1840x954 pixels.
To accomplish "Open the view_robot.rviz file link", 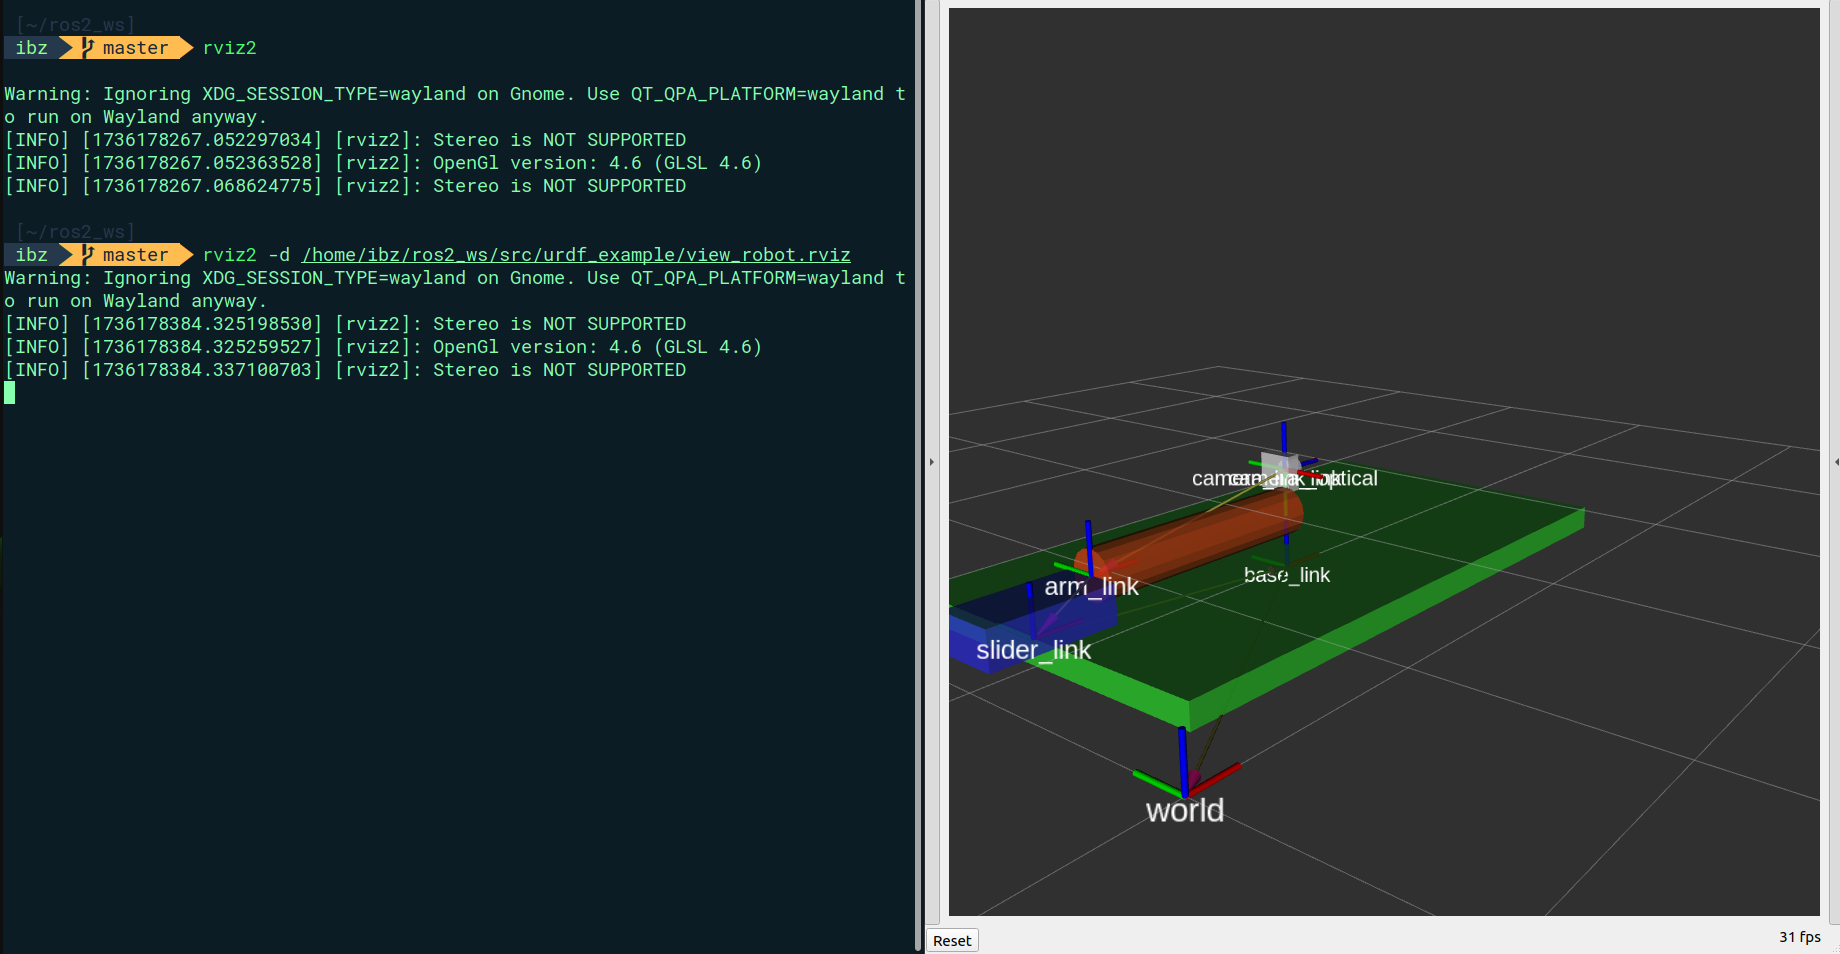I will click(x=576, y=255).
